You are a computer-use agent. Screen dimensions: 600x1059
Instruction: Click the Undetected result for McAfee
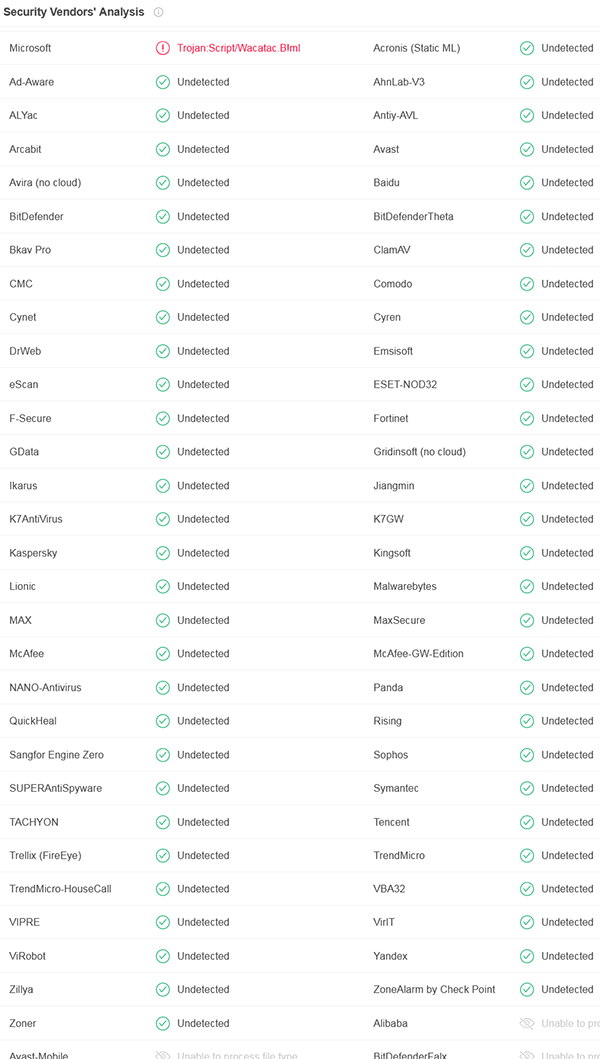coord(203,653)
